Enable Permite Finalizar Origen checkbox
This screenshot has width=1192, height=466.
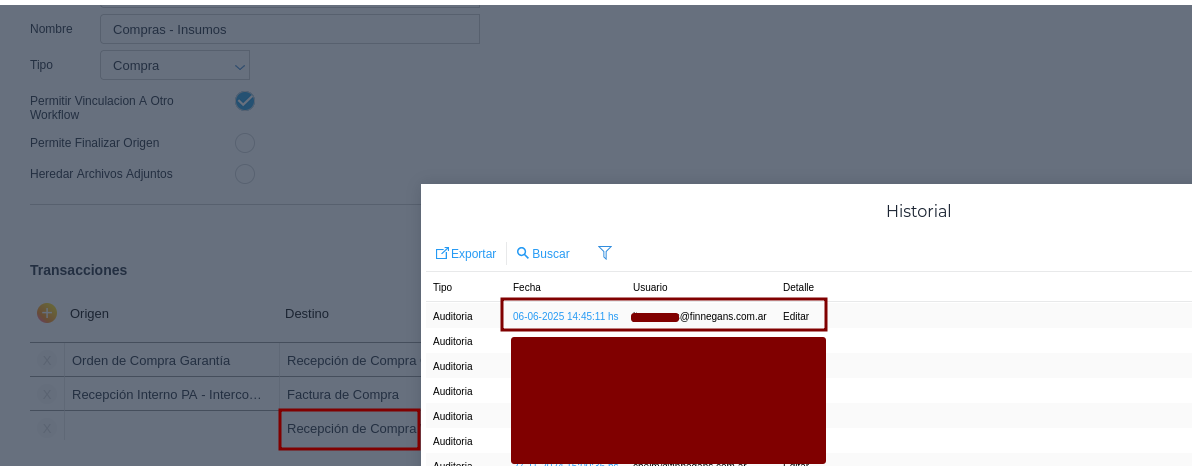(245, 143)
